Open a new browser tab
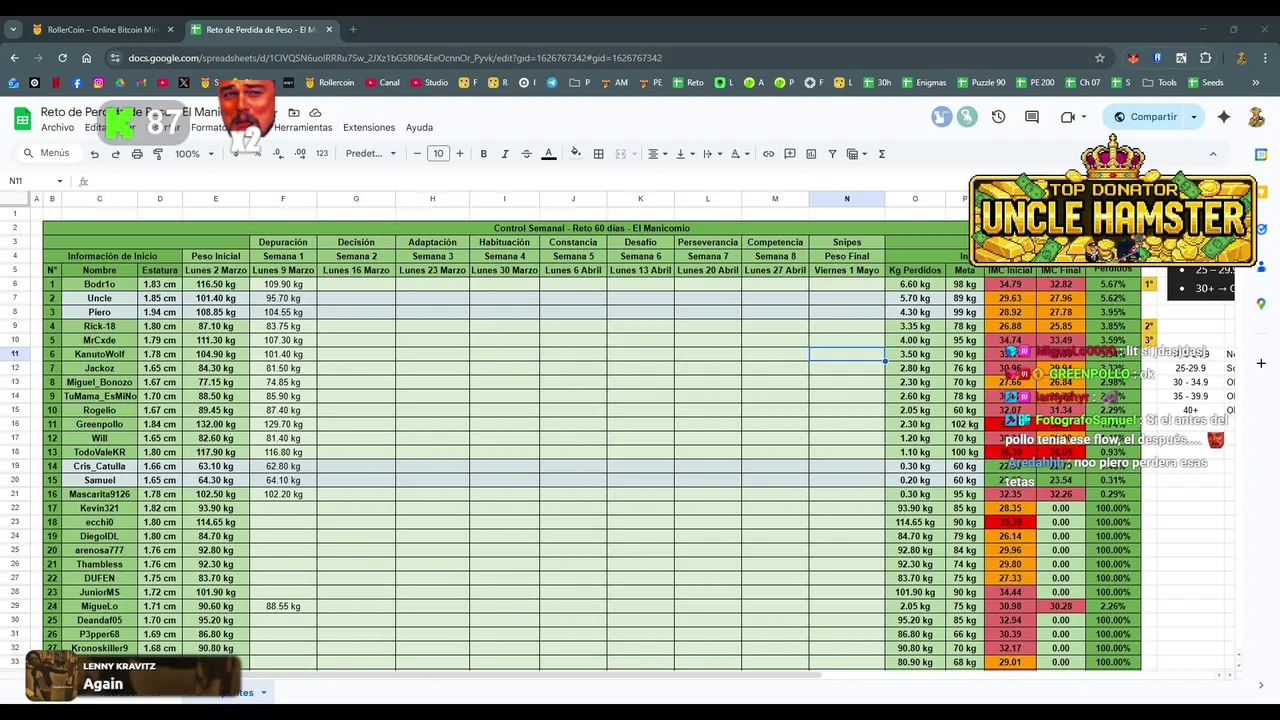This screenshot has height=720, width=1280. coord(353,29)
